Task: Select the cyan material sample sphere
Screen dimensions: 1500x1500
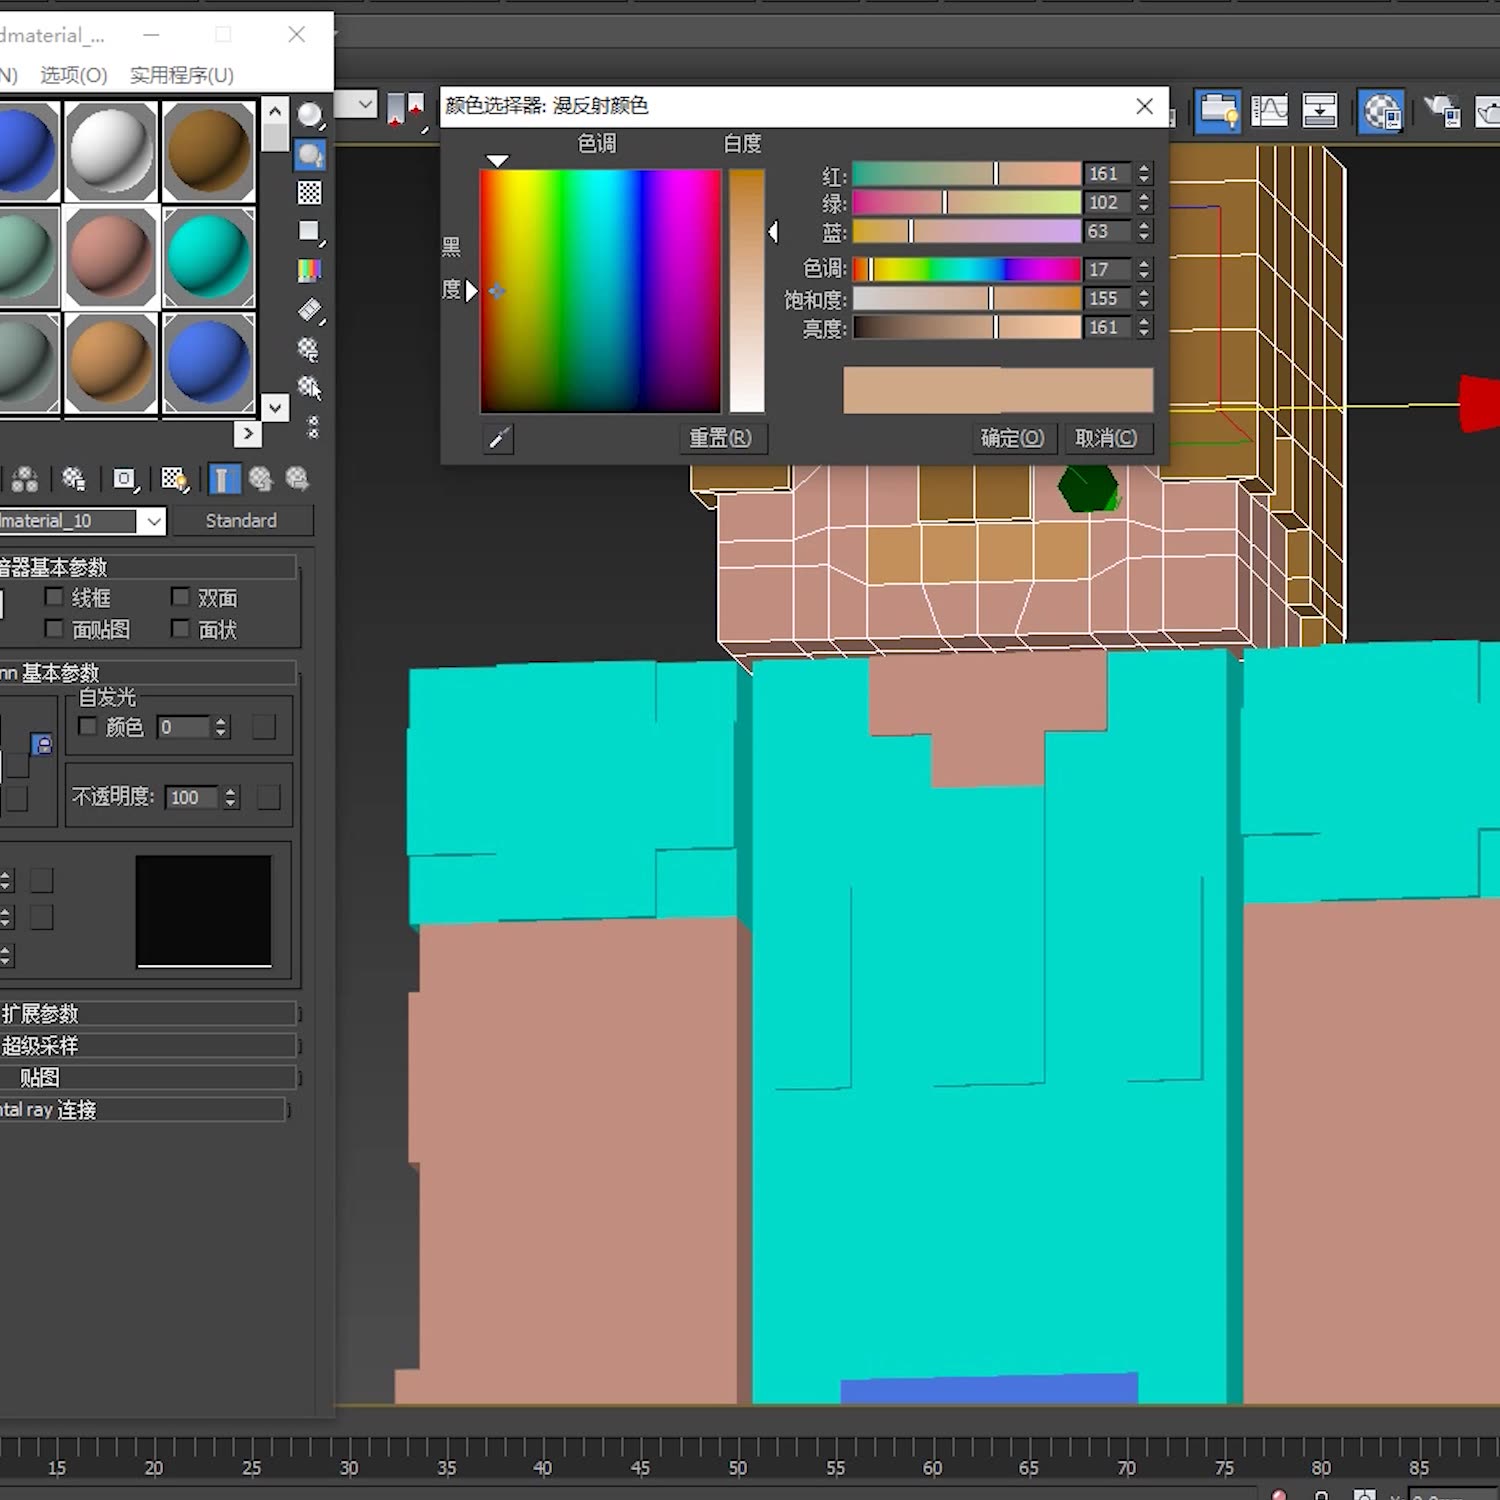Action: 209,257
